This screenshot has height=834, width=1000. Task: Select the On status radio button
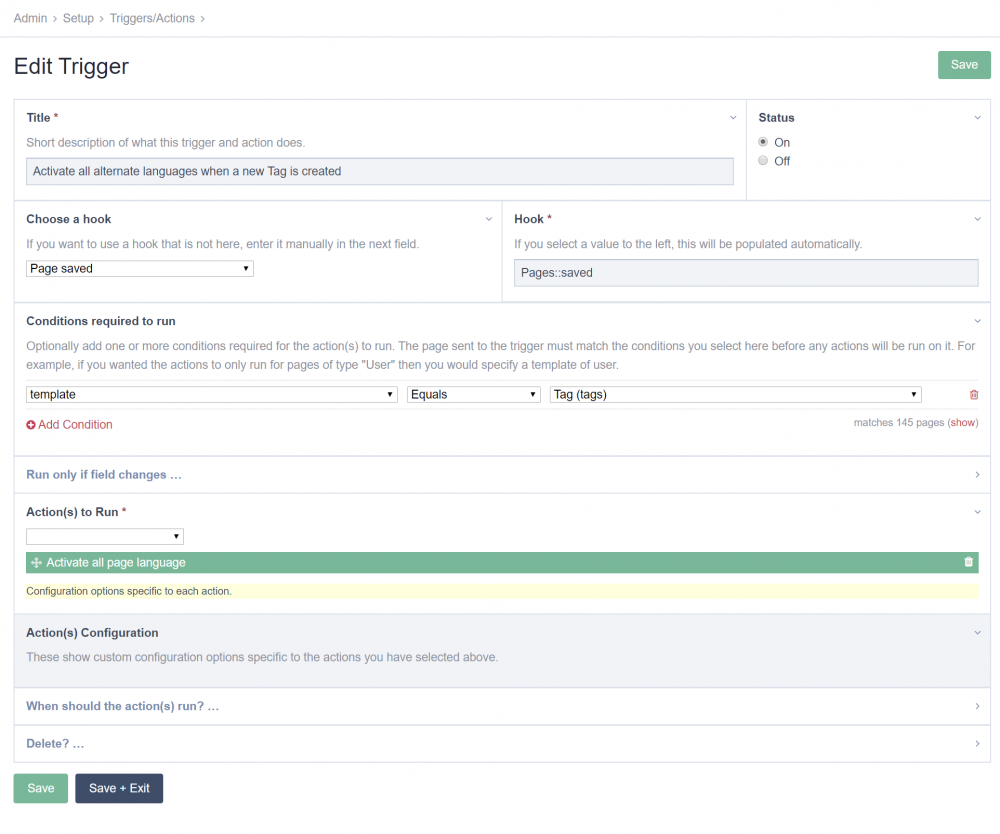coord(763,142)
